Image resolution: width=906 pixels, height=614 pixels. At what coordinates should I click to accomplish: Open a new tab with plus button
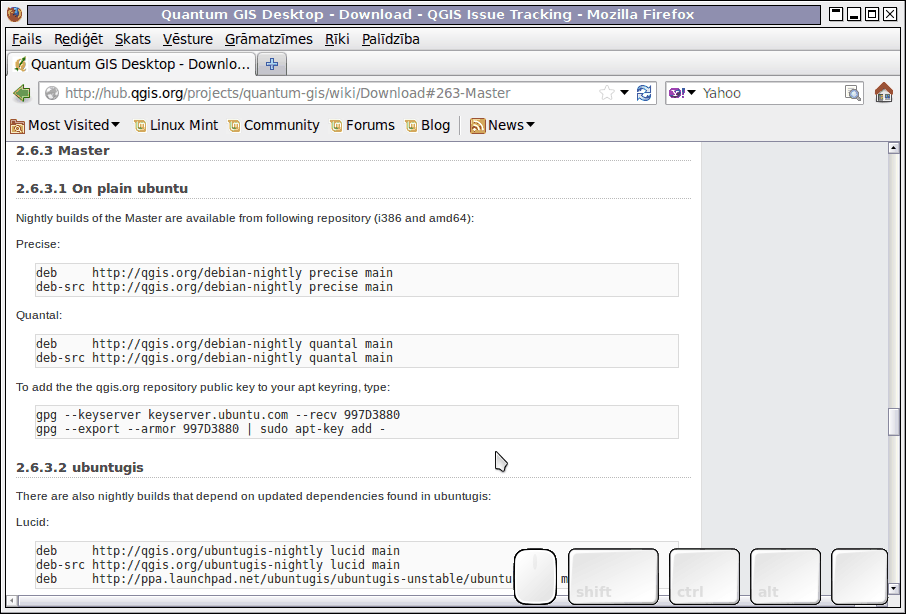pyautogui.click(x=272, y=64)
